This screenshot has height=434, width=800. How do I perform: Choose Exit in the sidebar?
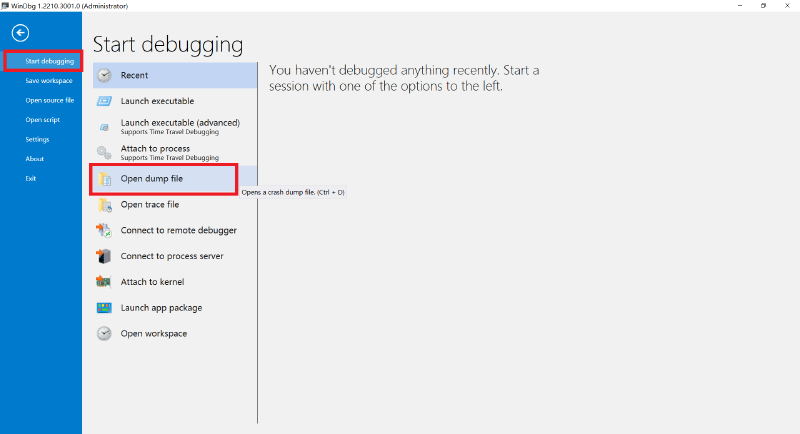click(x=31, y=178)
